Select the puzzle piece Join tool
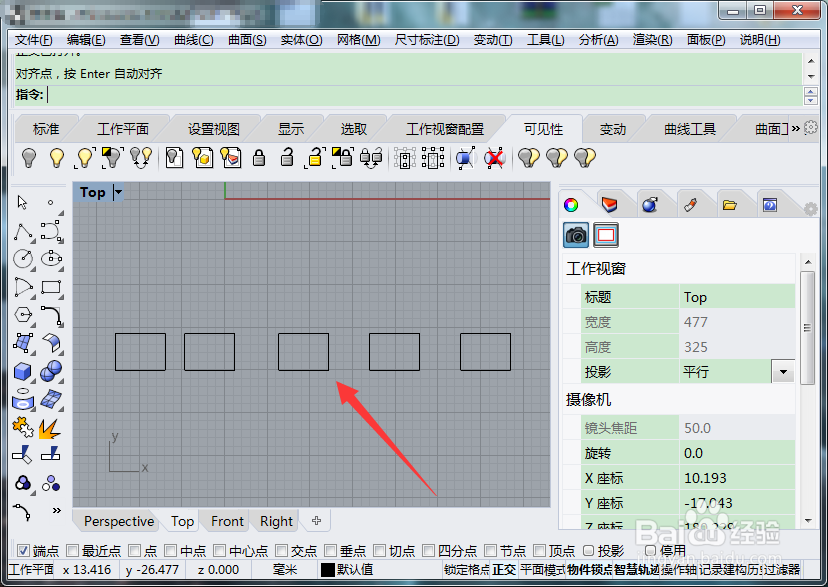The width and height of the screenshot is (828, 587). [23, 428]
